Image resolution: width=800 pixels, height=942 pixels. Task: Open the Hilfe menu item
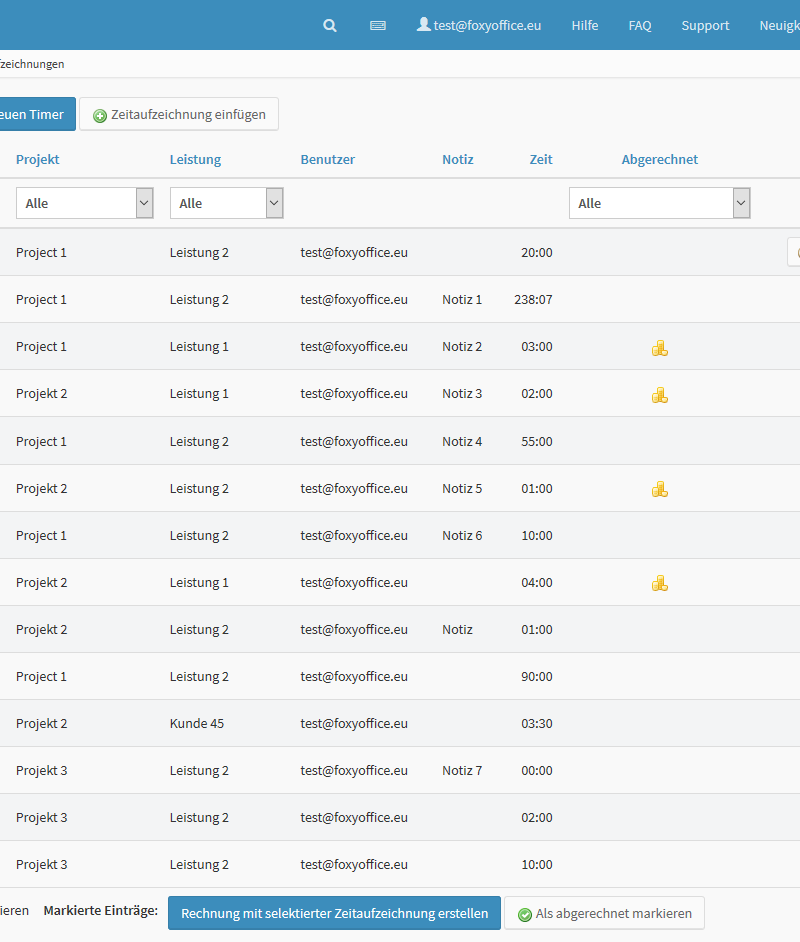(585, 26)
